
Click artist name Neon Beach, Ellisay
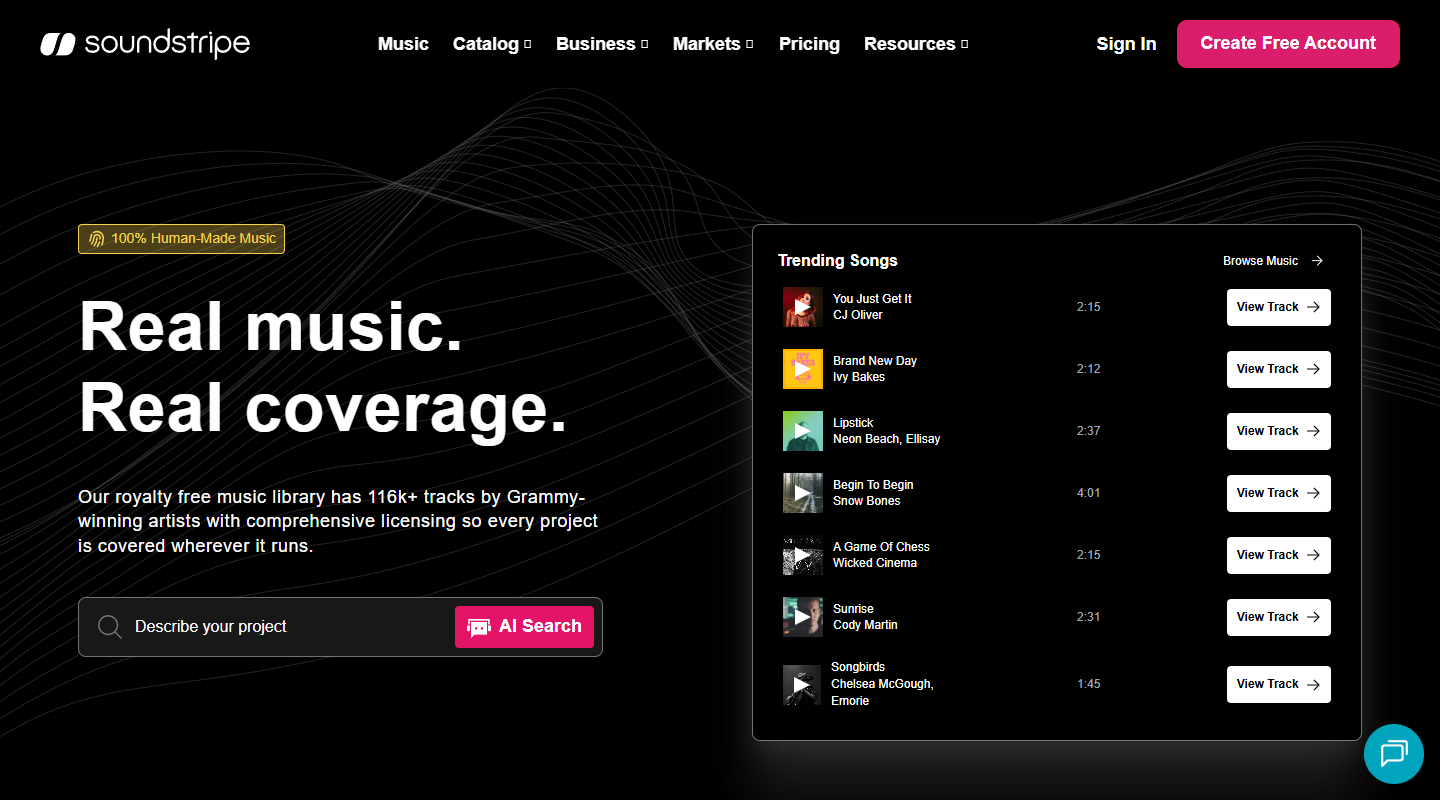[887, 439]
